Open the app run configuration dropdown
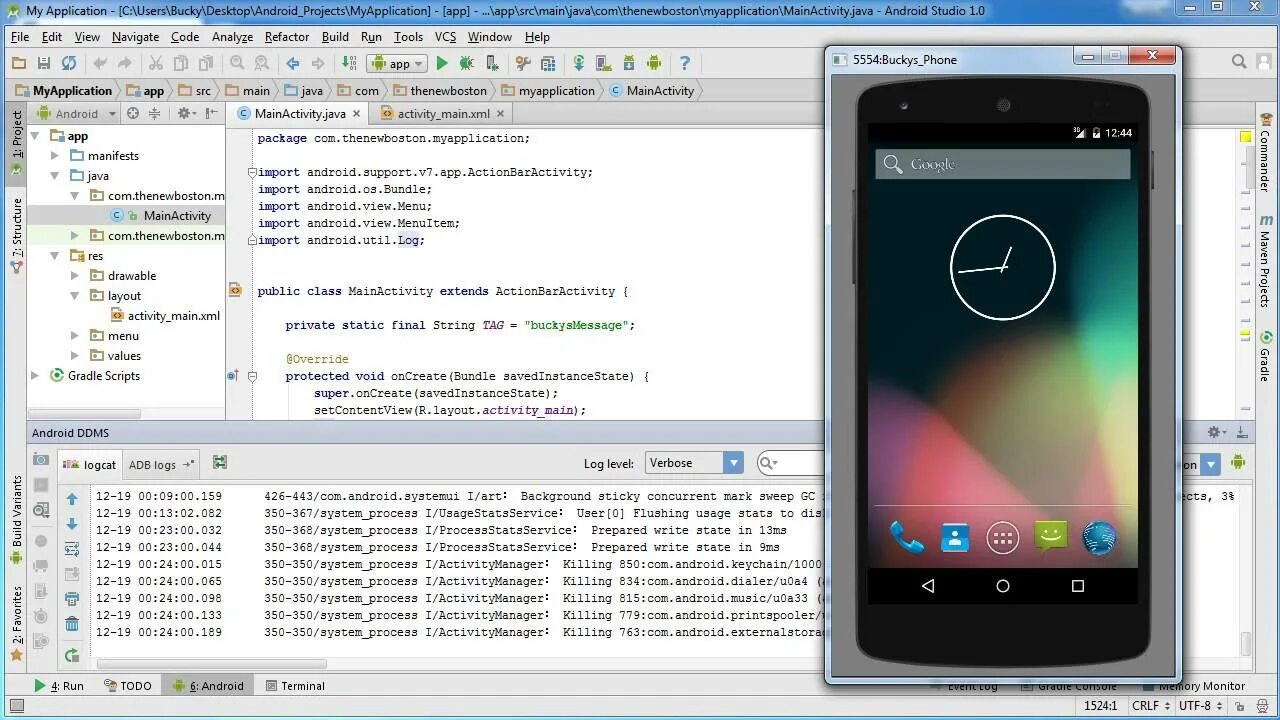 point(398,63)
